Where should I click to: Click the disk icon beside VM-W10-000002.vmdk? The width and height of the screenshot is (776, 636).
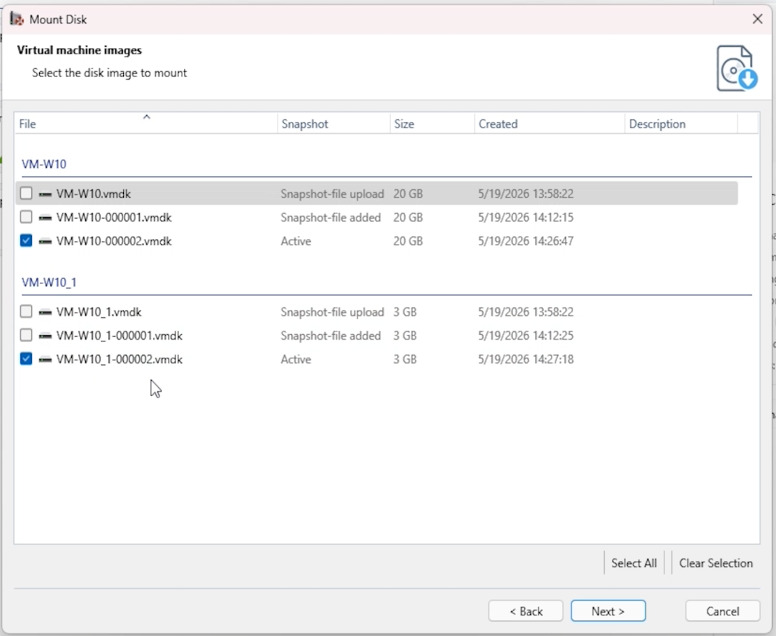(45, 242)
